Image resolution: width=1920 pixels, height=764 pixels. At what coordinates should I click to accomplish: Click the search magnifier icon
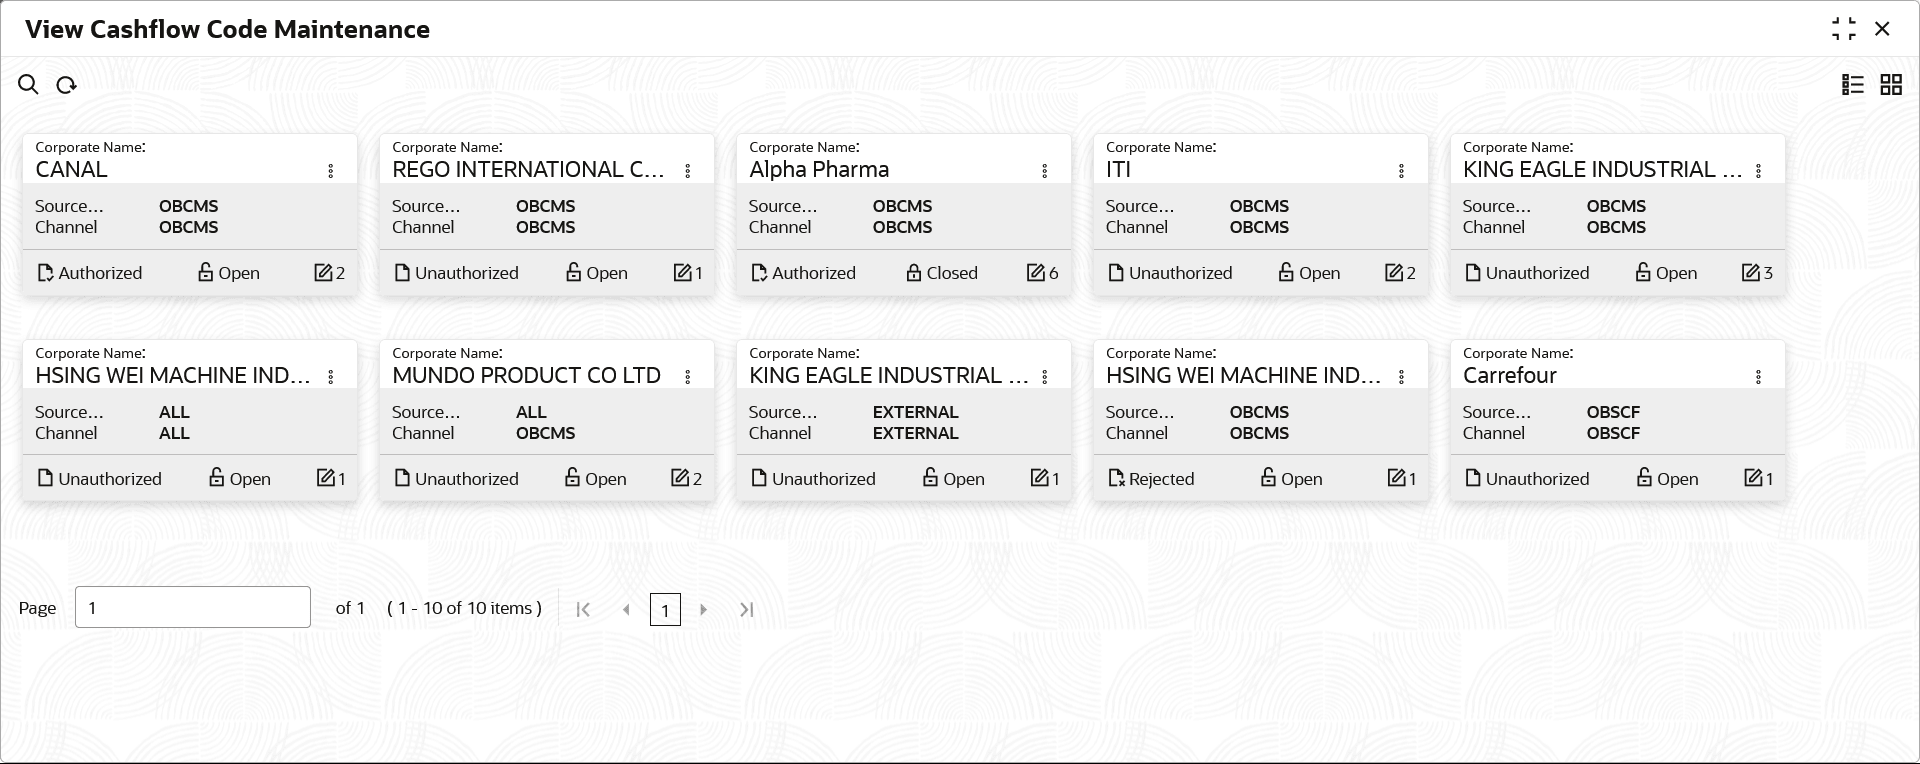28,85
